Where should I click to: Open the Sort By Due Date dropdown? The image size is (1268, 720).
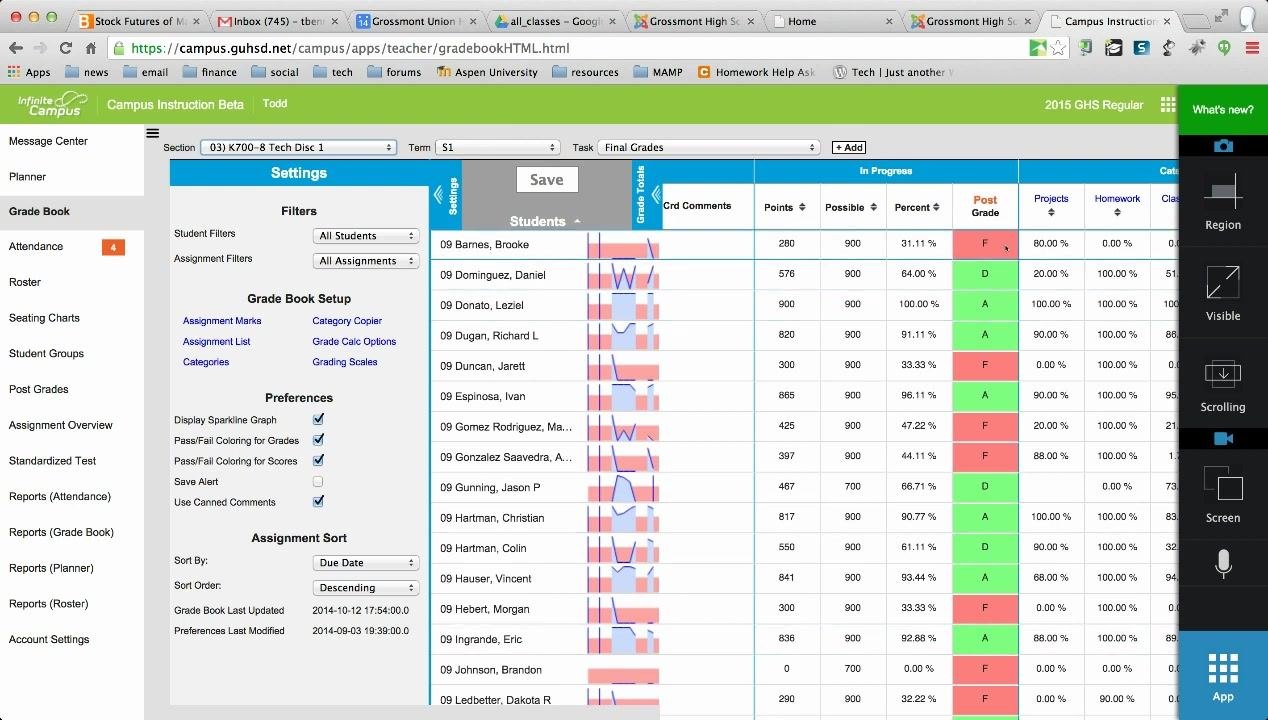coord(365,563)
